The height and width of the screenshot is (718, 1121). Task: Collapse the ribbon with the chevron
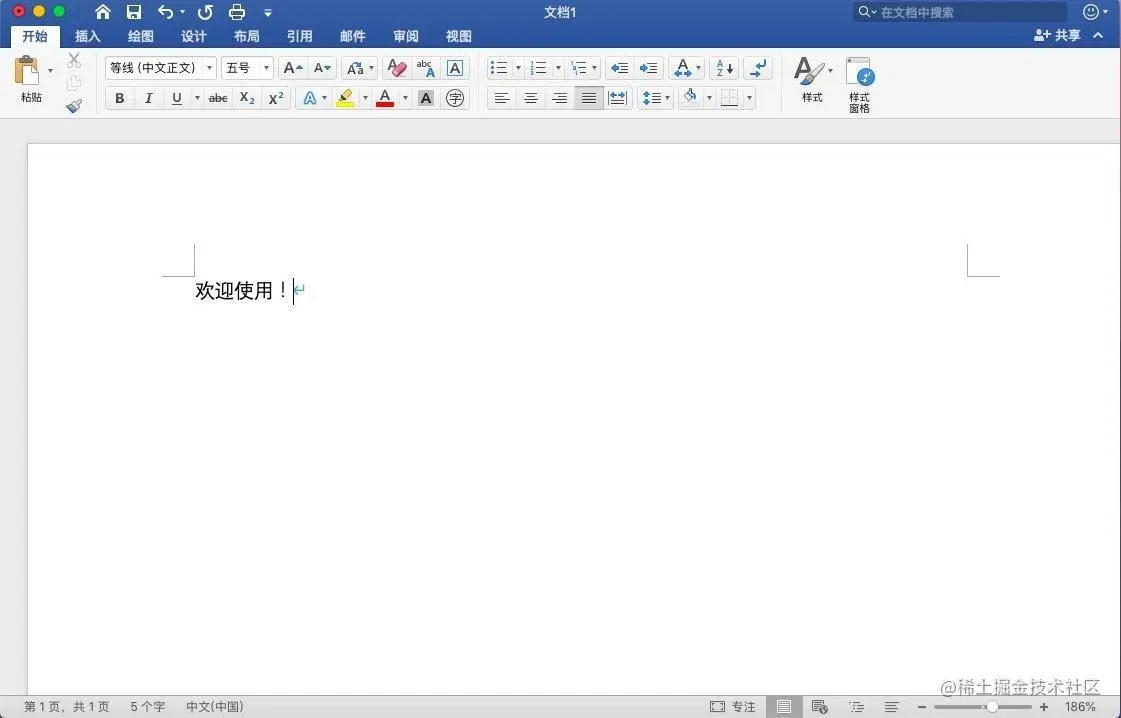click(1098, 35)
